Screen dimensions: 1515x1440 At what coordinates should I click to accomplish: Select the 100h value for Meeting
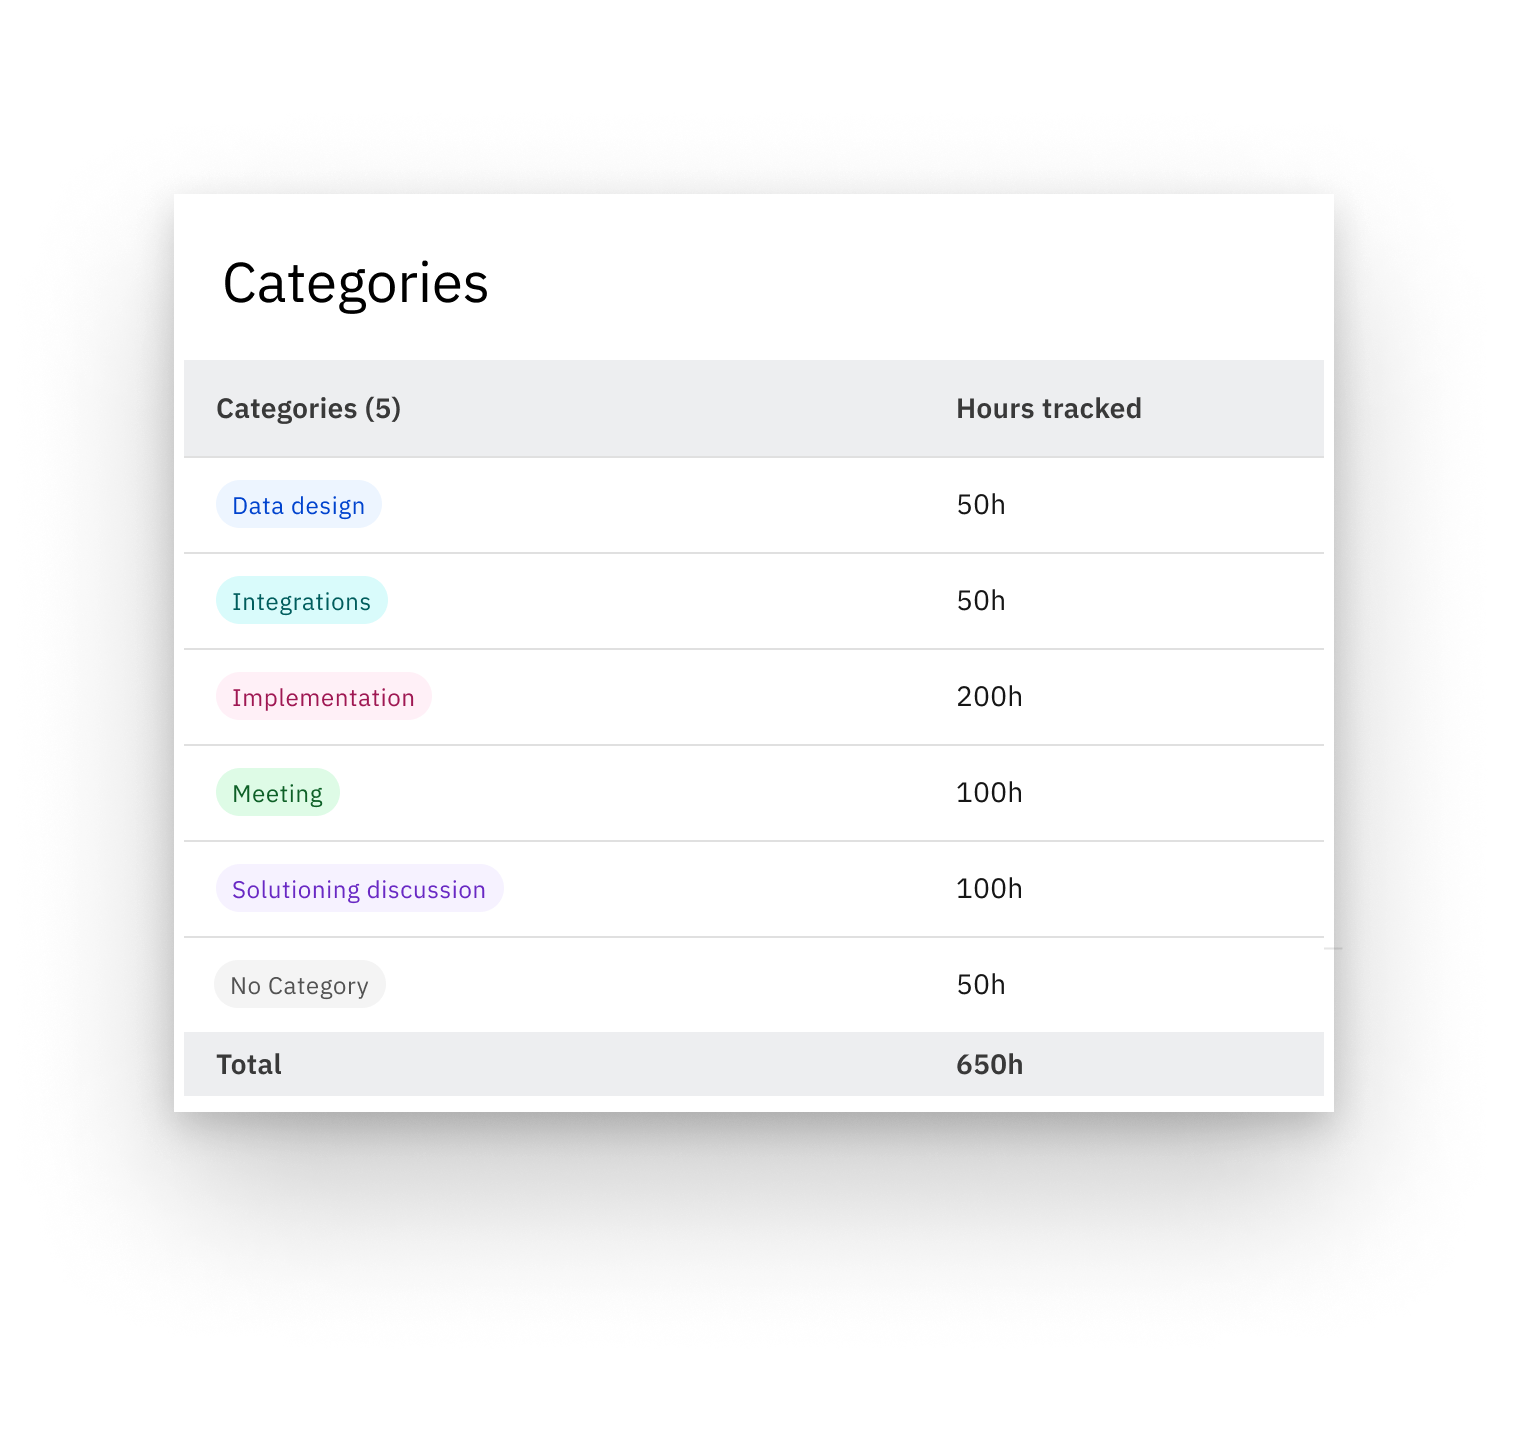pos(989,793)
